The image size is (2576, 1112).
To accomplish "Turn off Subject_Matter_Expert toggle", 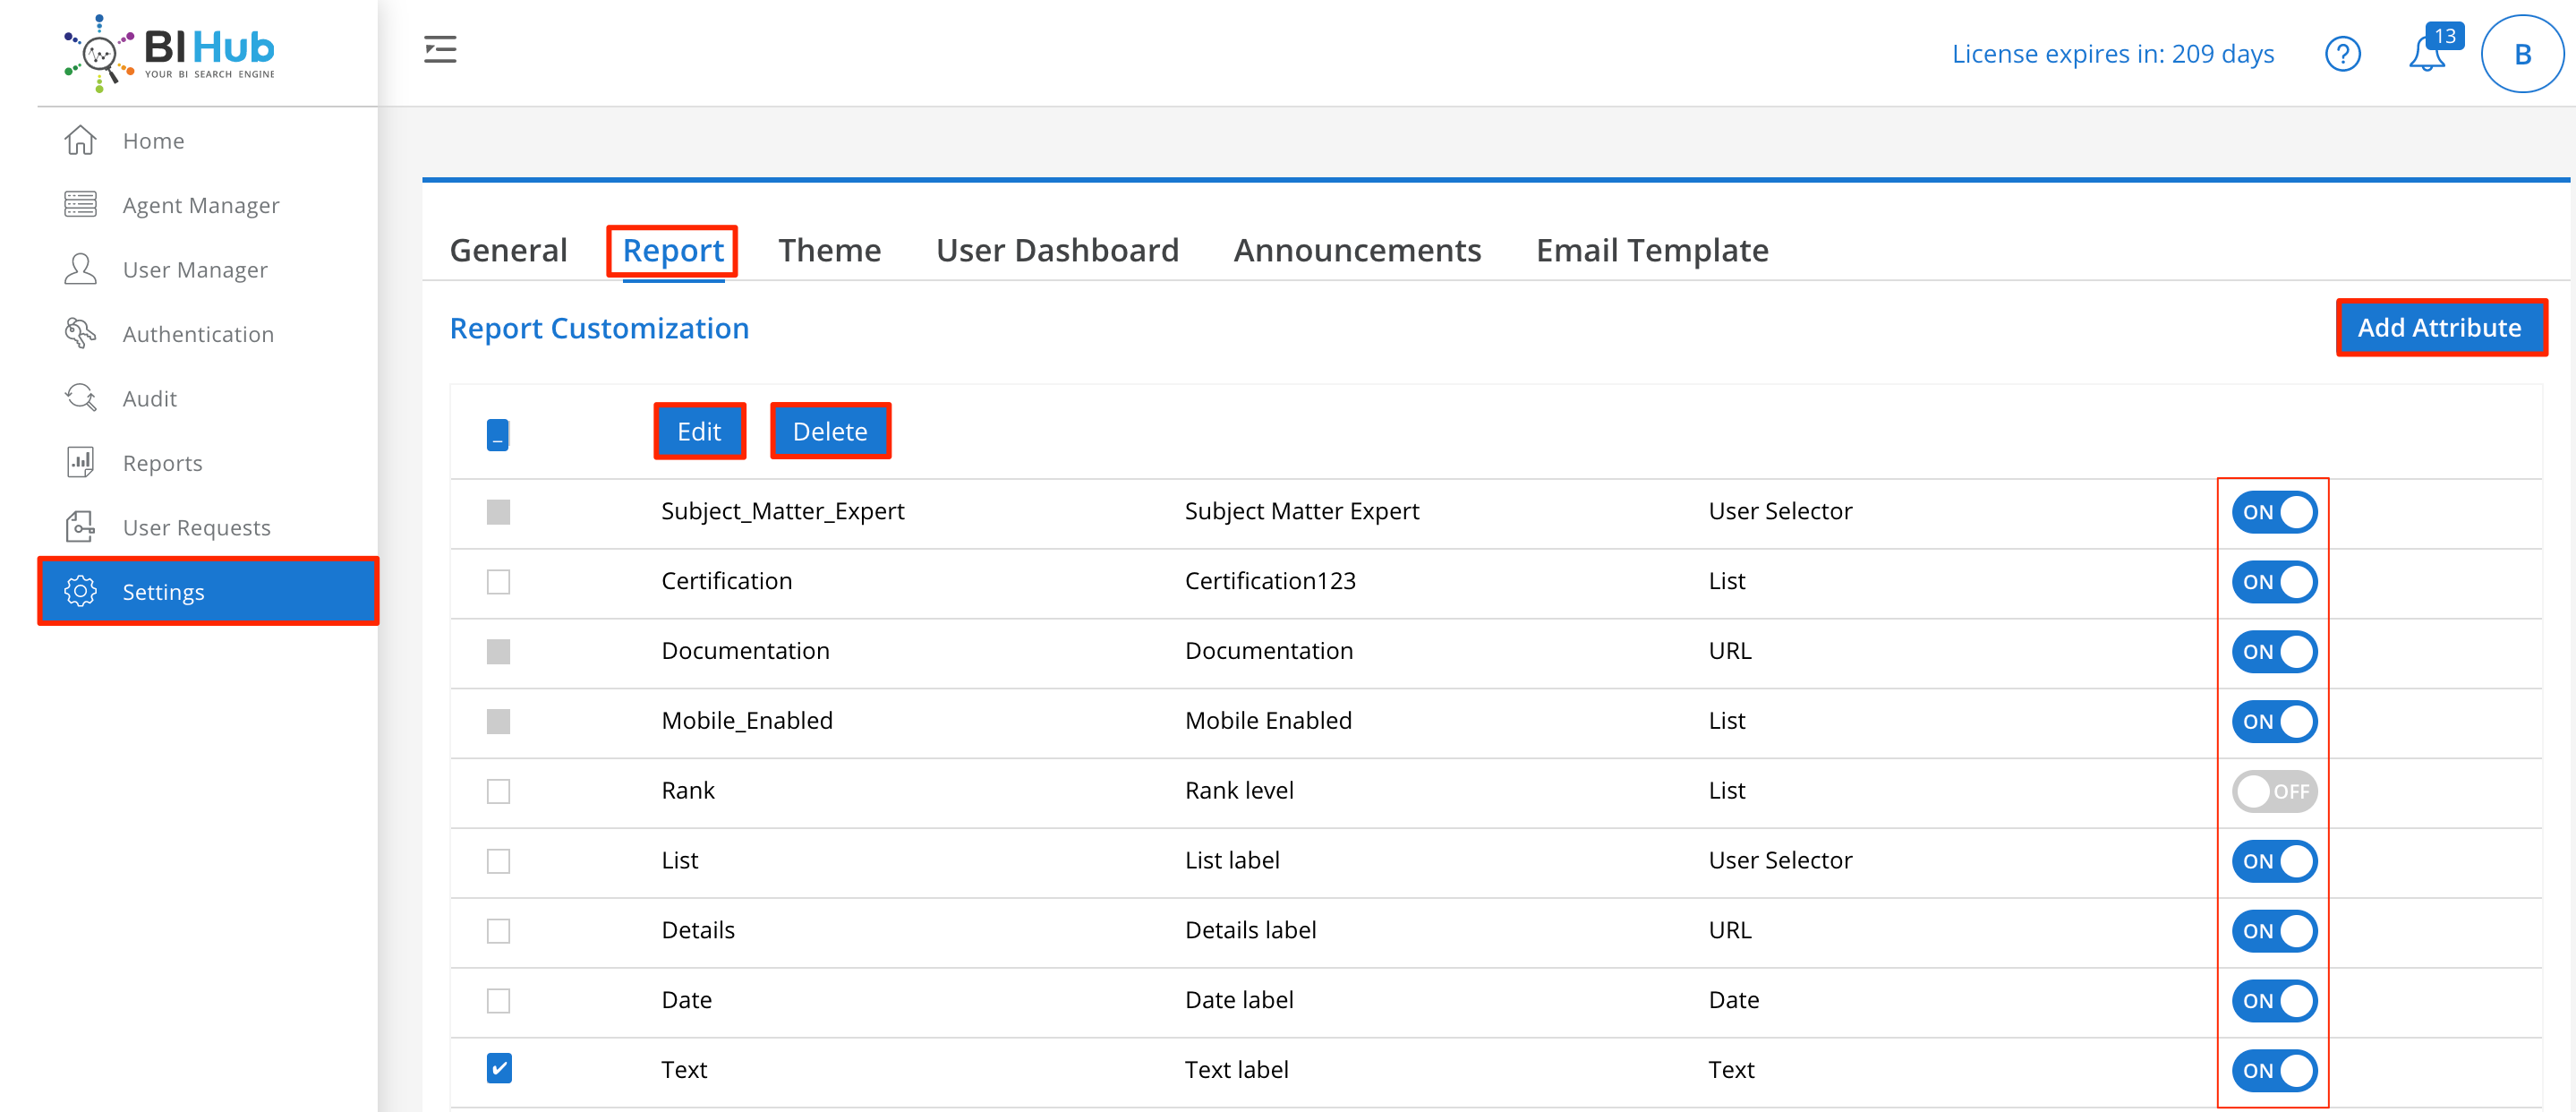I will [x=2274, y=512].
